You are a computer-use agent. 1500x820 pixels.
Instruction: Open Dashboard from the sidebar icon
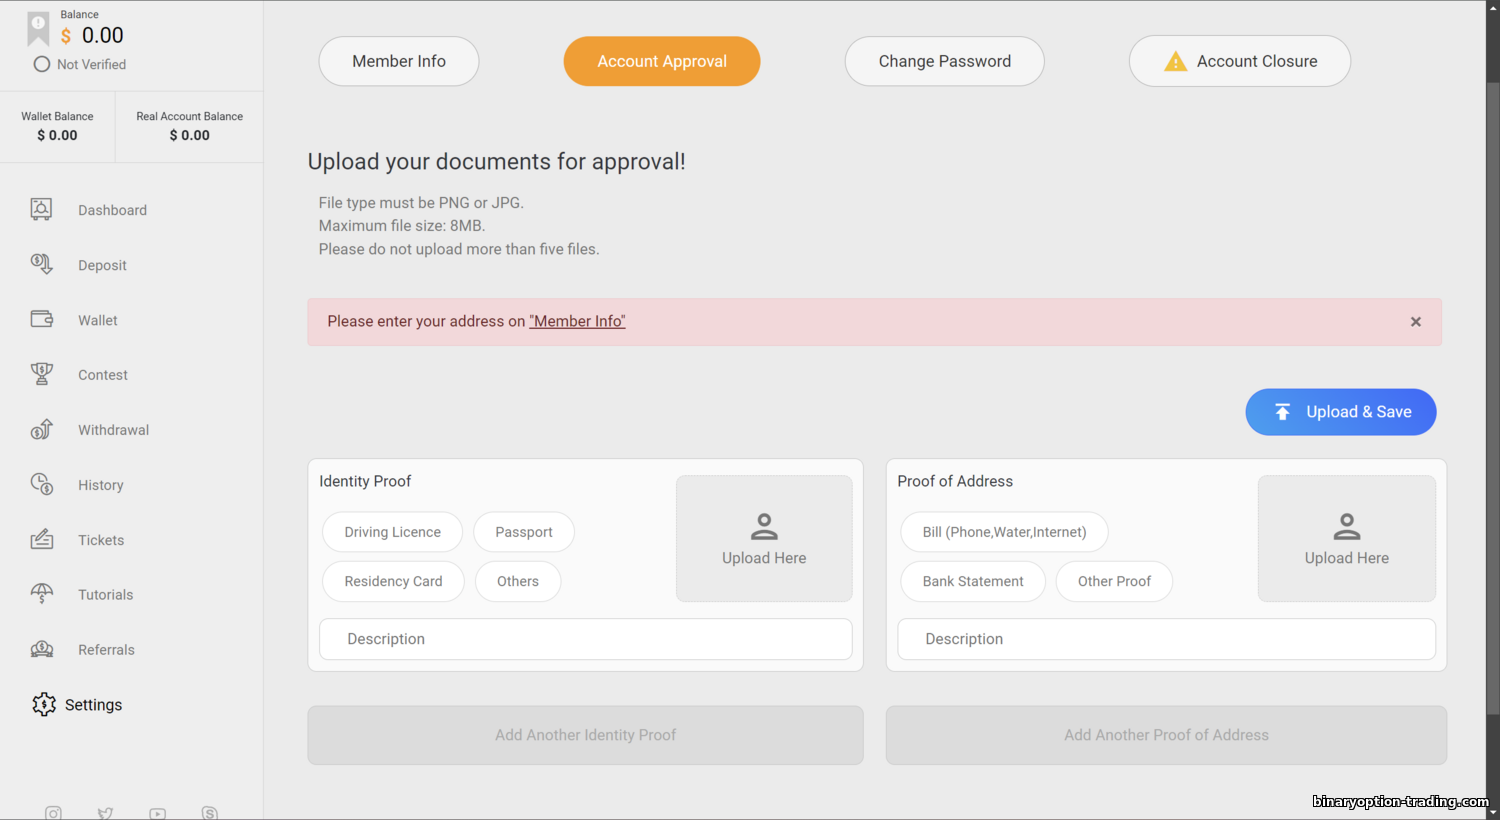[x=41, y=209]
